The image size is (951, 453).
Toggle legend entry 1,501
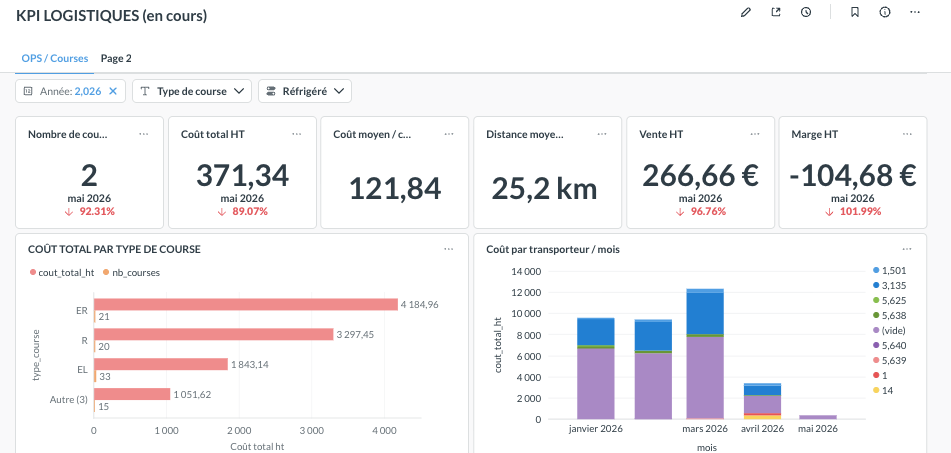[889, 270]
